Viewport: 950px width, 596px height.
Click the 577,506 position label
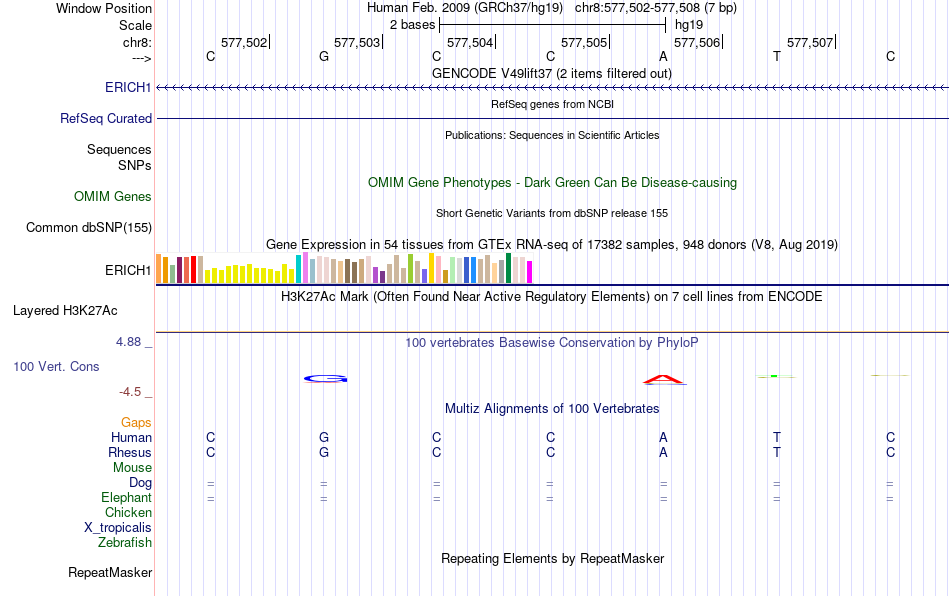[x=697, y=42]
